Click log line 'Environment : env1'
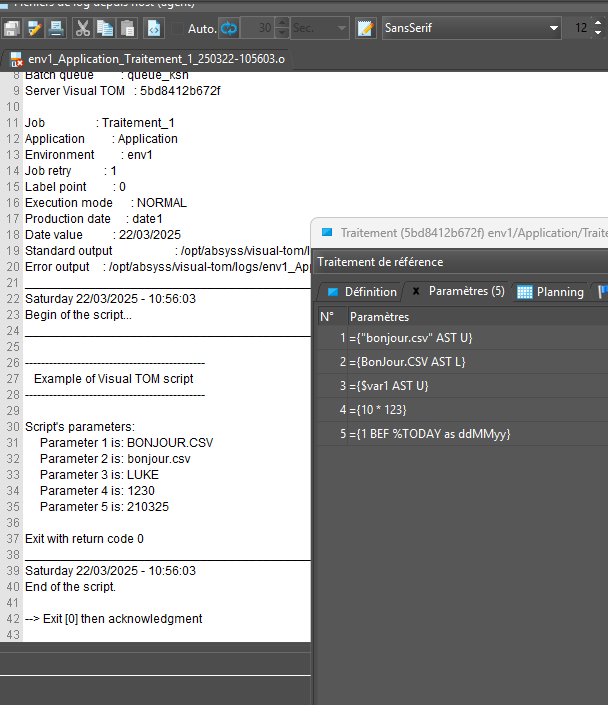This screenshot has width=608, height=705. [89, 155]
